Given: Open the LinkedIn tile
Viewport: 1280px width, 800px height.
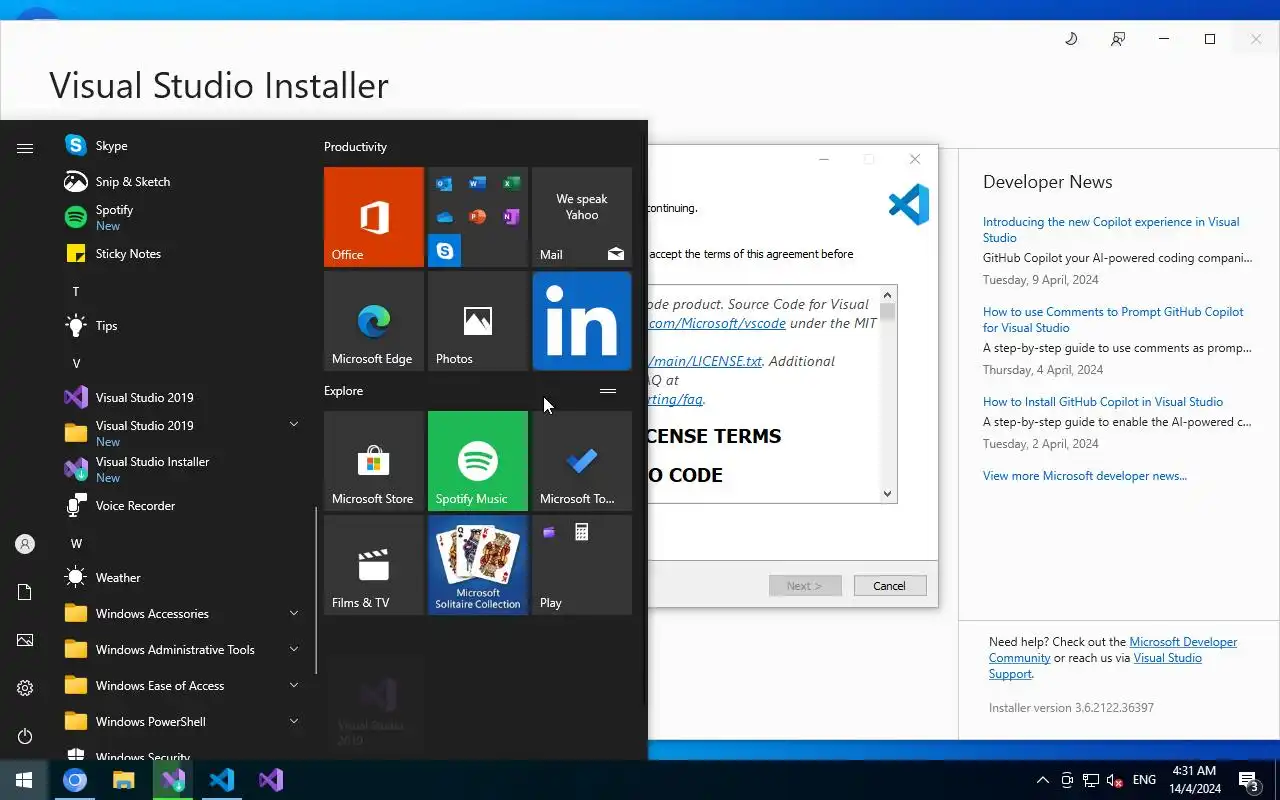Looking at the screenshot, I should (x=582, y=321).
